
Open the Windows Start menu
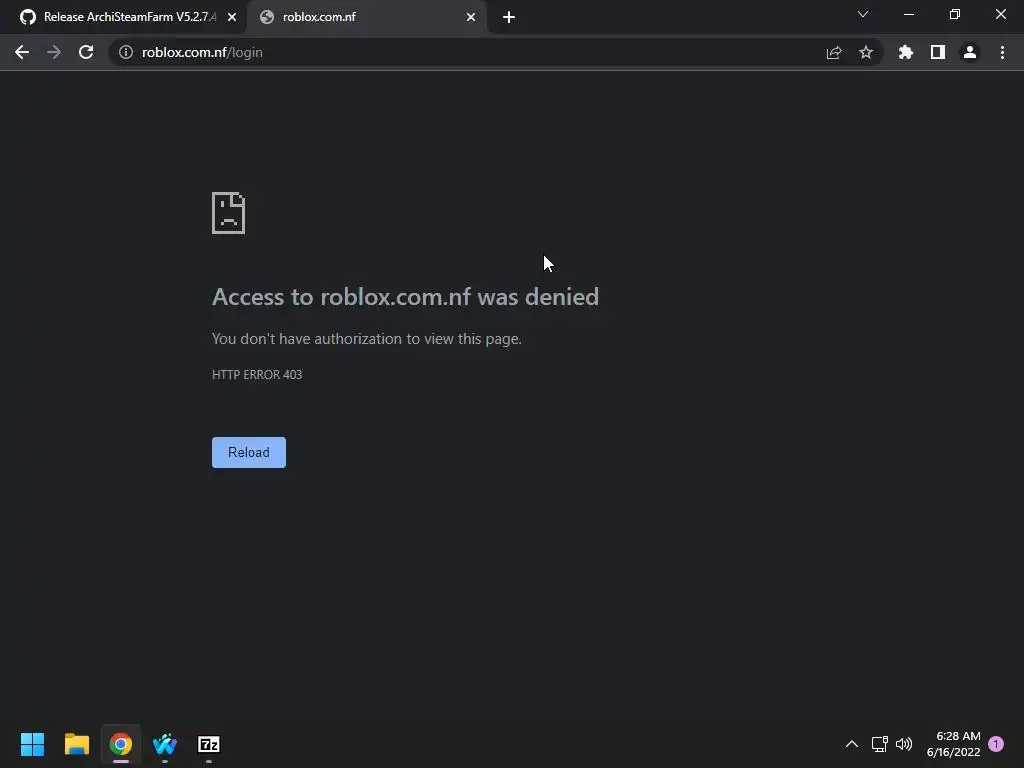click(x=33, y=744)
